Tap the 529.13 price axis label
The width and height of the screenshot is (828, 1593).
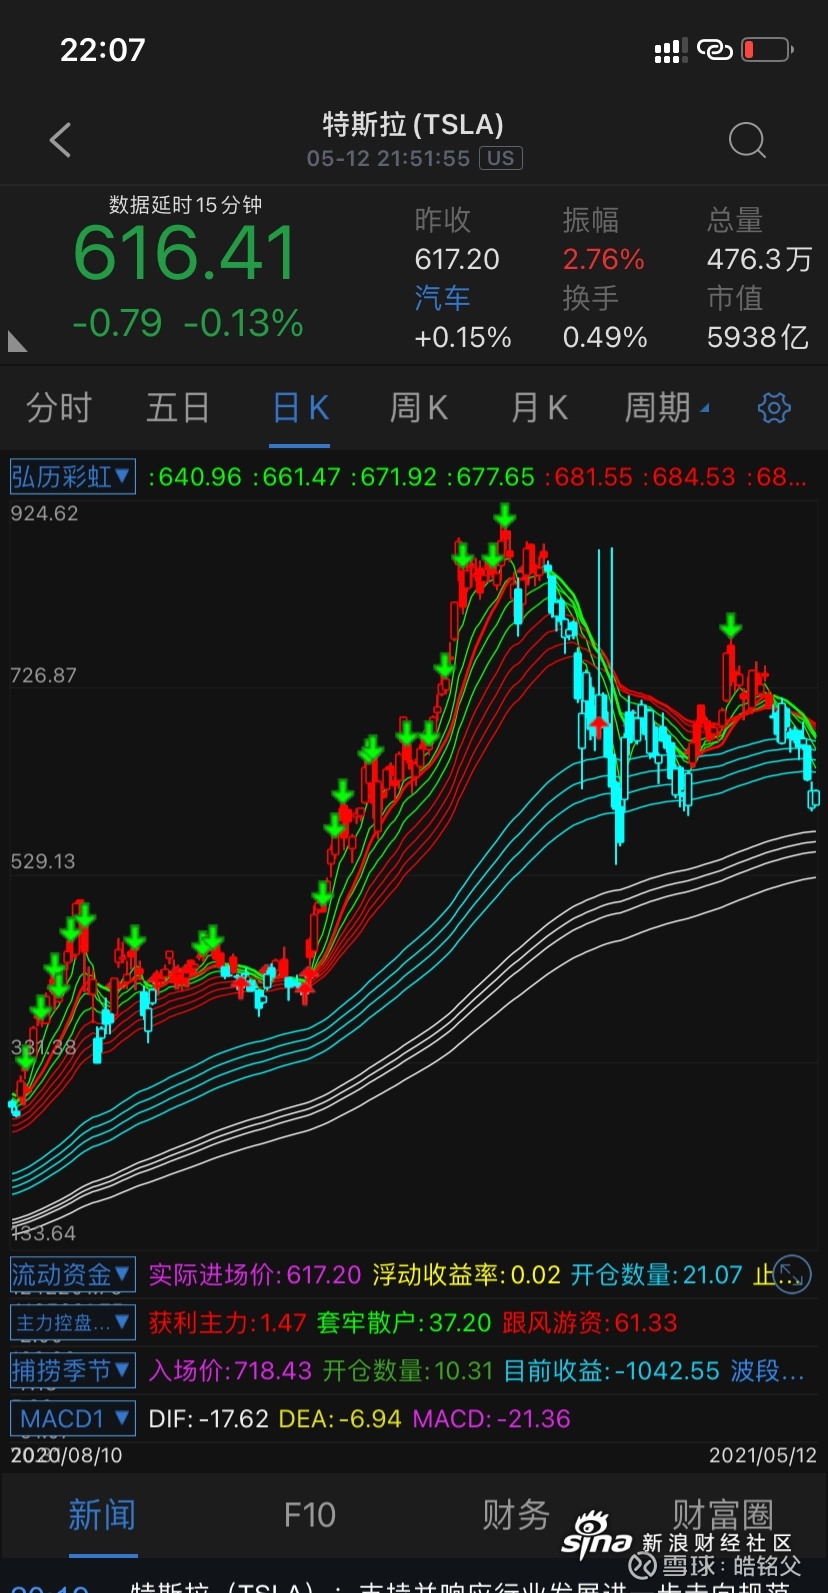pos(44,862)
